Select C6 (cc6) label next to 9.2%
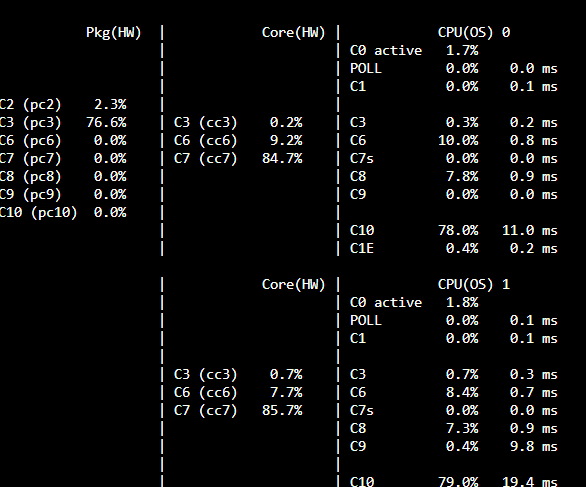This screenshot has width=586, height=487. [x=206, y=141]
